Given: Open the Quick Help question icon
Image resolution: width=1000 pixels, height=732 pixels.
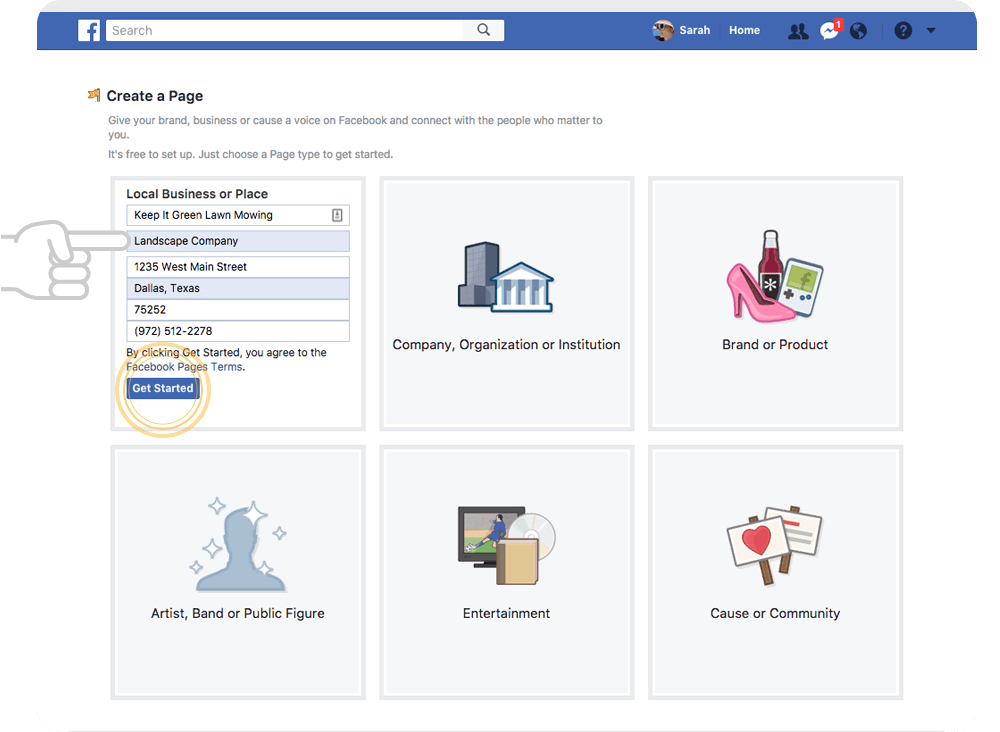Looking at the screenshot, I should coord(903,30).
